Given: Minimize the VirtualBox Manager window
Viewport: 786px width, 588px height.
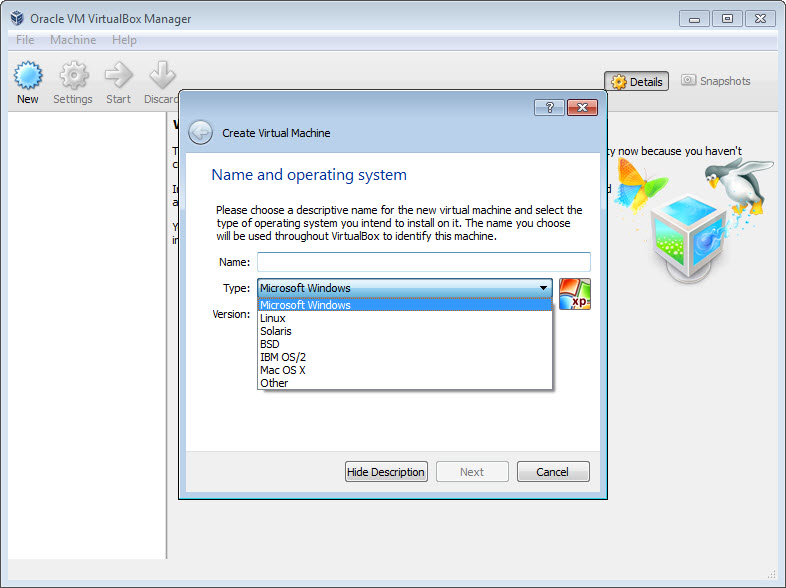Looking at the screenshot, I should pyautogui.click(x=694, y=19).
